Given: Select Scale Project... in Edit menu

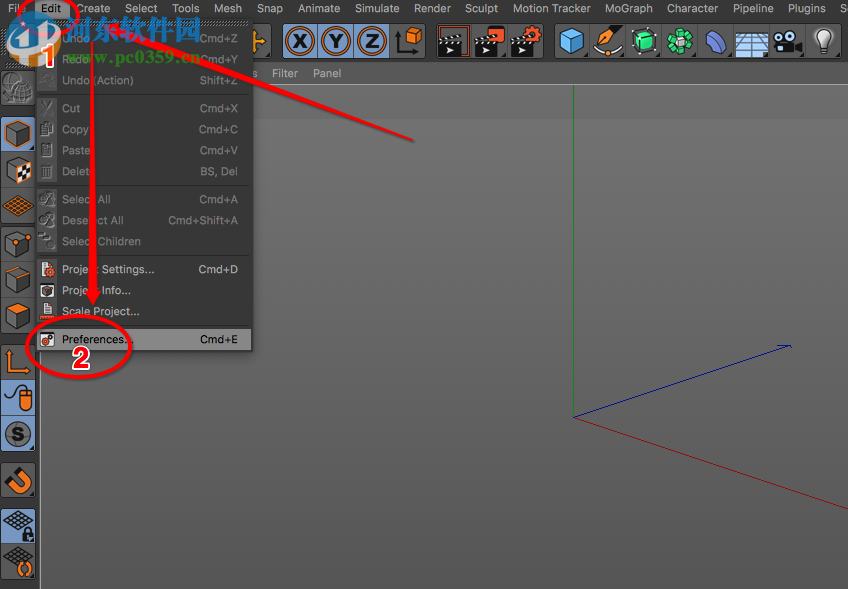Looking at the screenshot, I should tap(101, 312).
